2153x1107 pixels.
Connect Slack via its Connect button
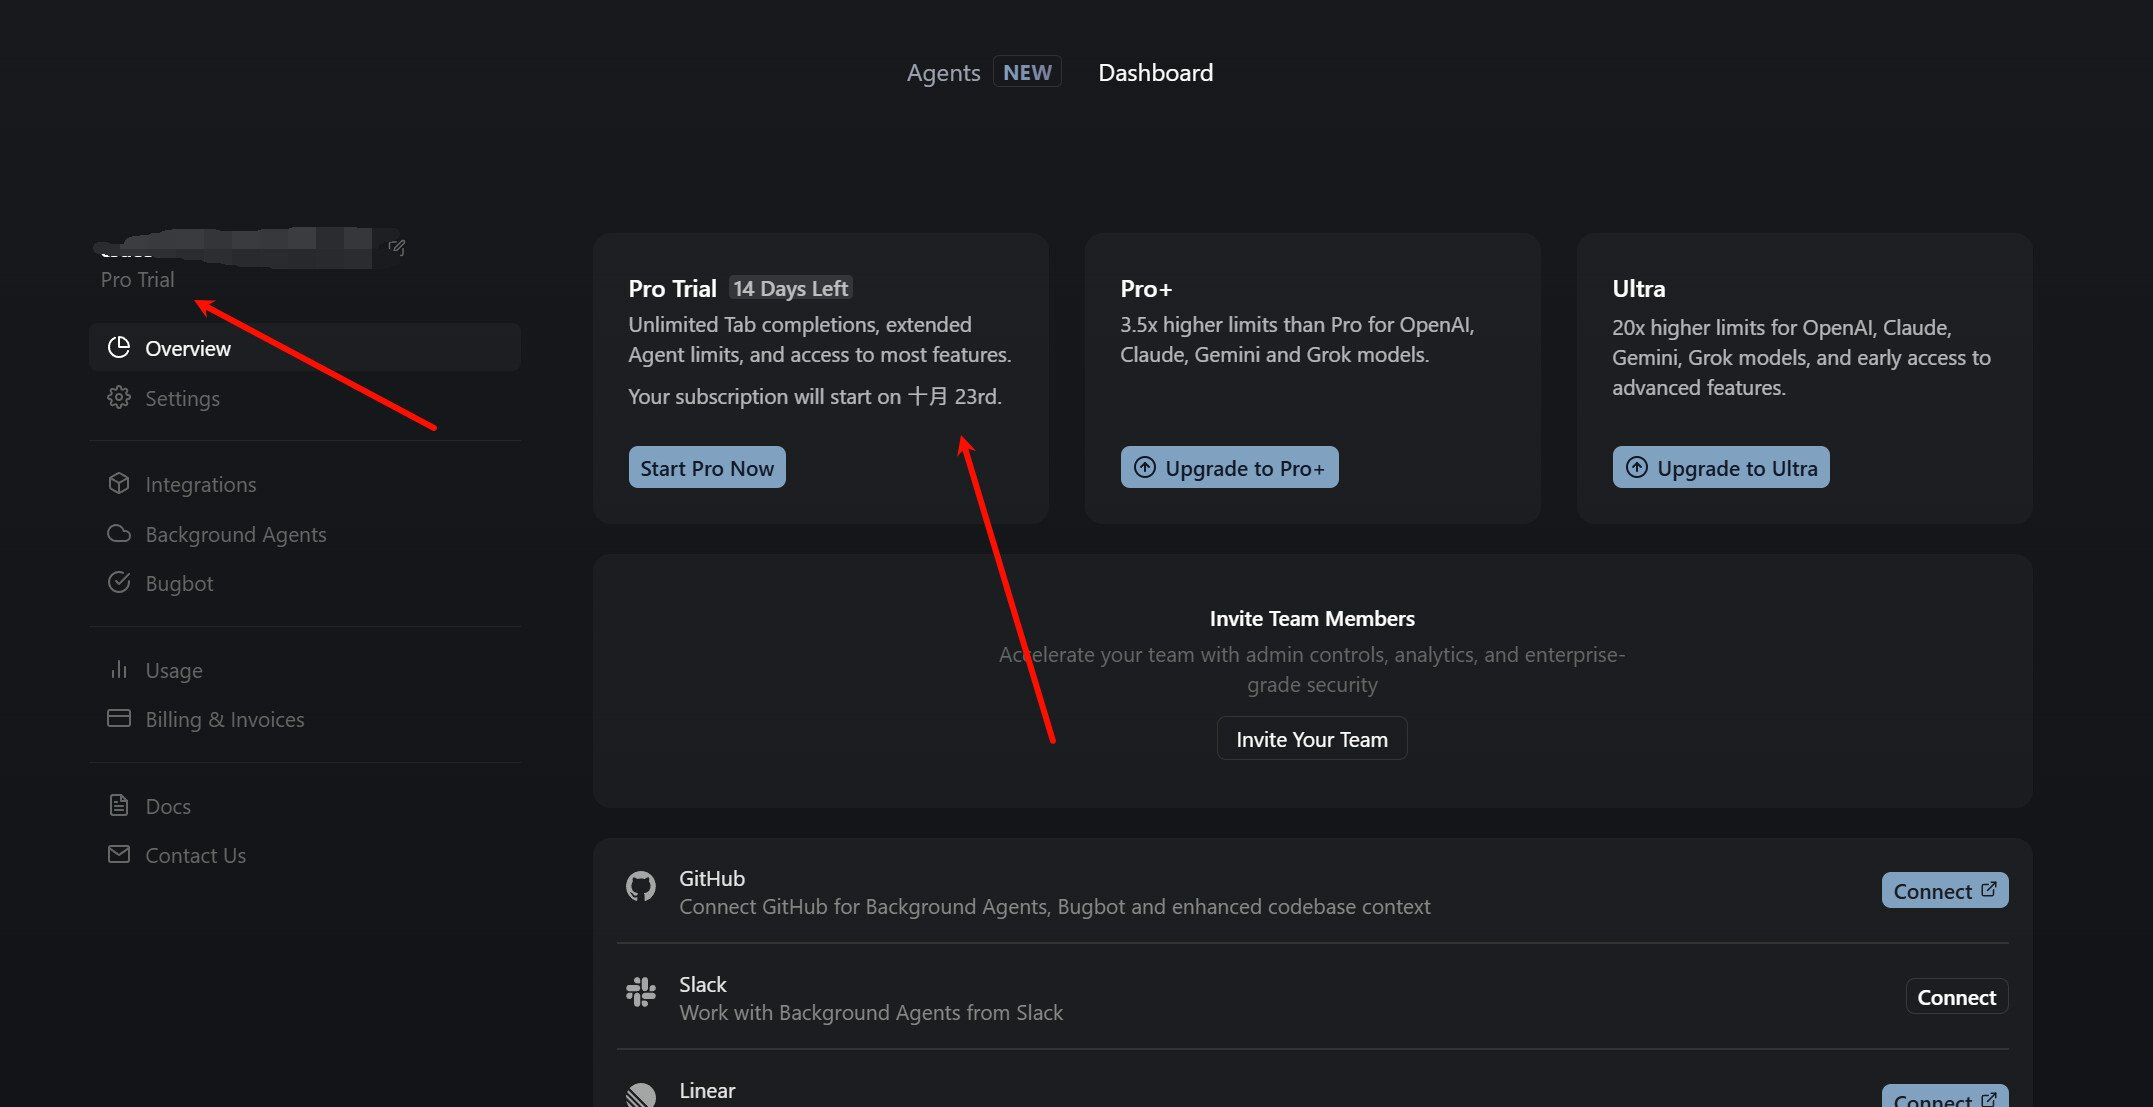tap(1956, 997)
